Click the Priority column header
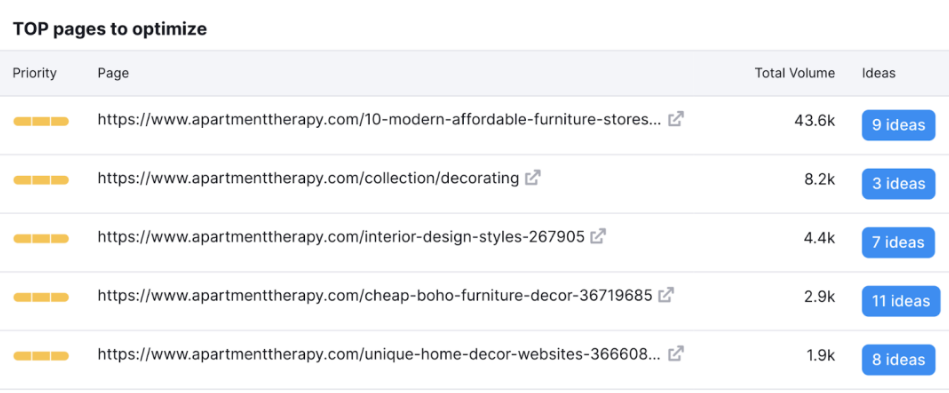 [34, 73]
